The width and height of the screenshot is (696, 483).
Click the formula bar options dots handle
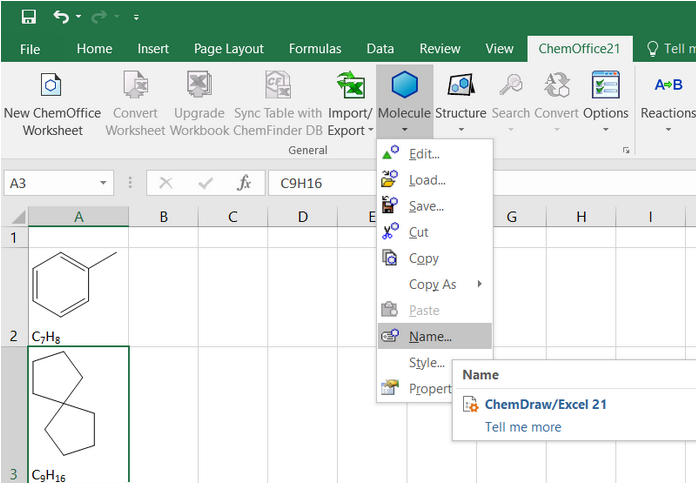click(x=130, y=182)
